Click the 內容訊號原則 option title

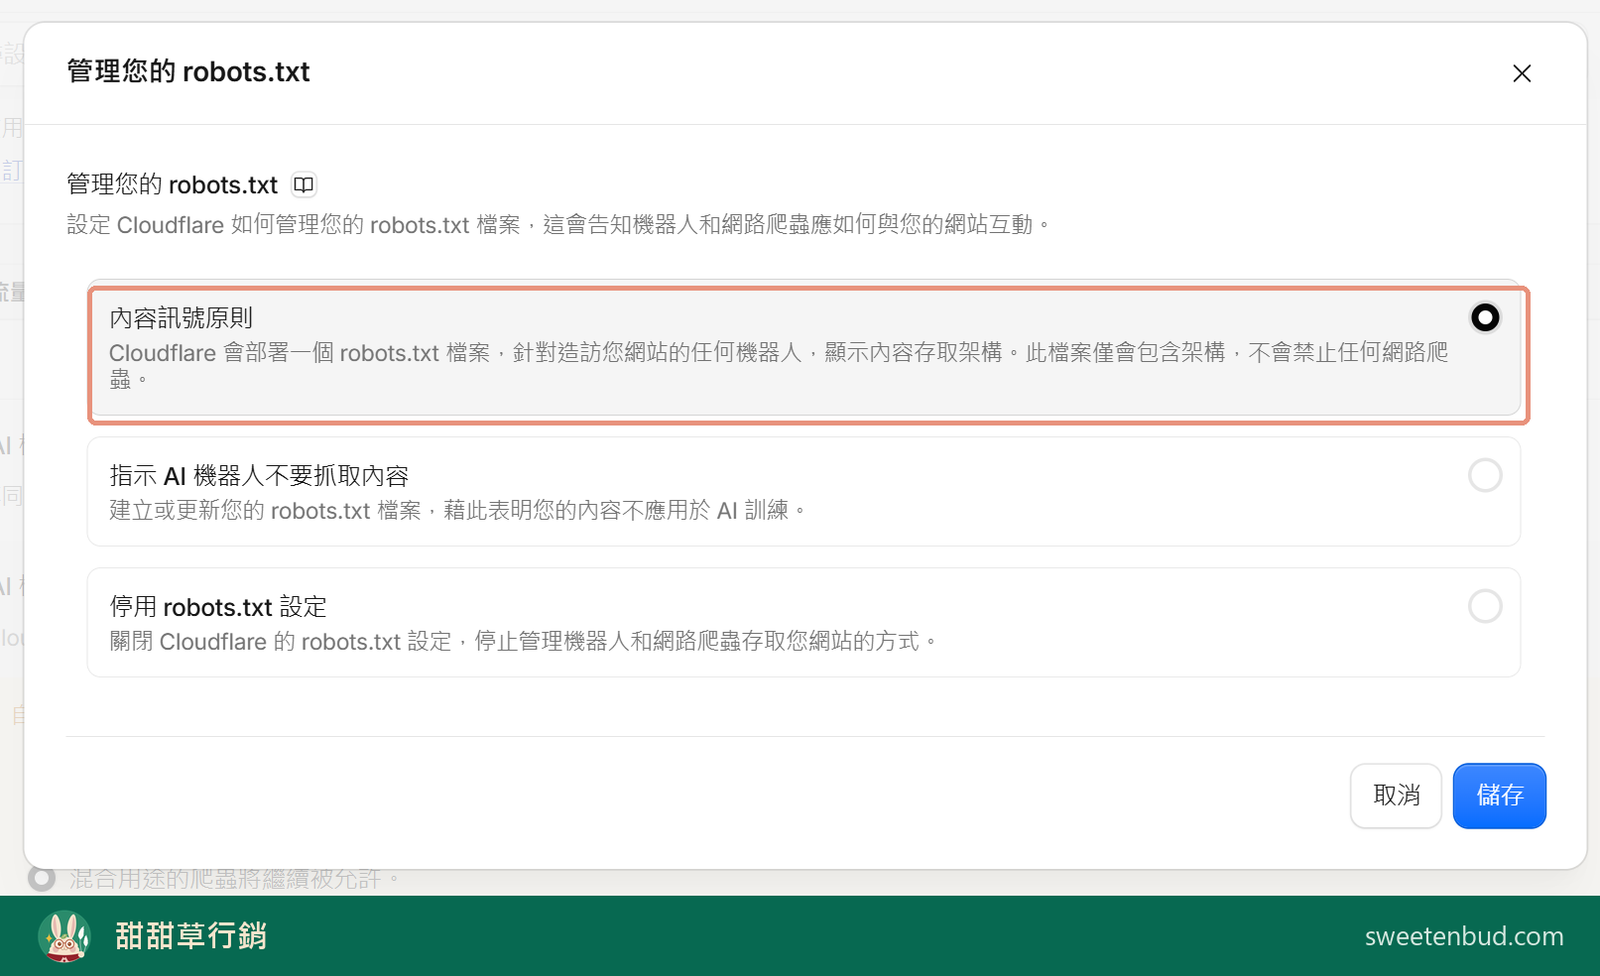(x=181, y=318)
